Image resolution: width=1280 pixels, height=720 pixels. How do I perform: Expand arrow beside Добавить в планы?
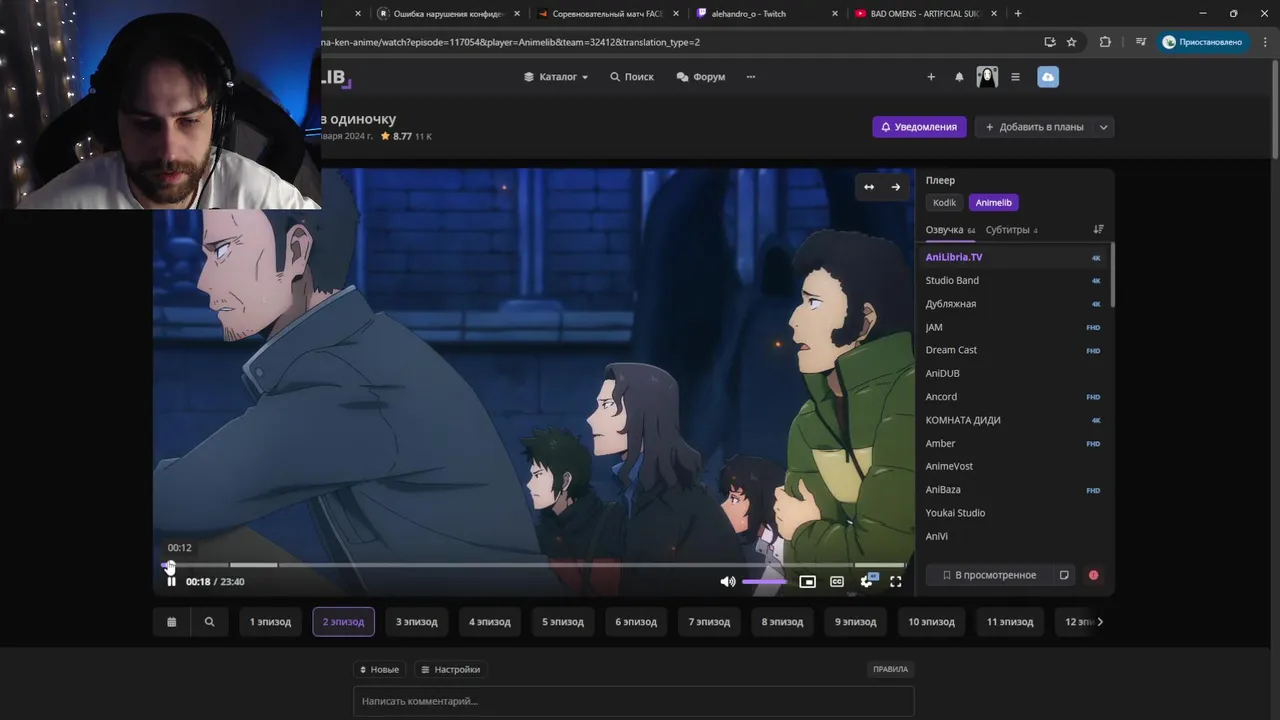[x=1104, y=127]
